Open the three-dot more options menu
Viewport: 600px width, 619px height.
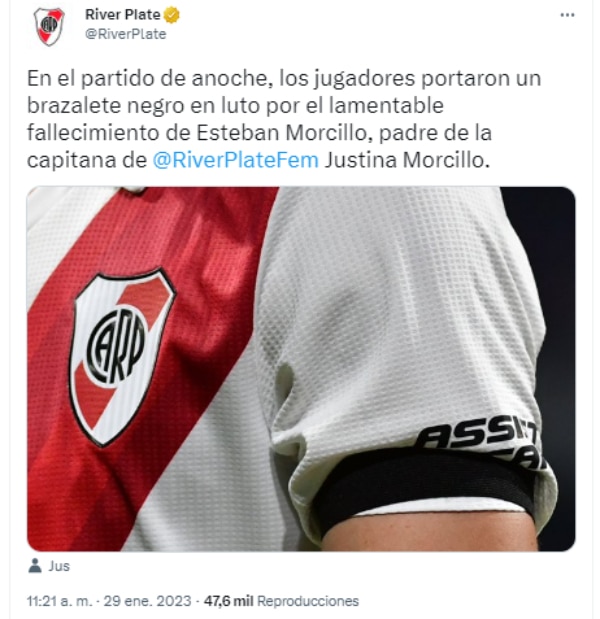pyautogui.click(x=567, y=15)
